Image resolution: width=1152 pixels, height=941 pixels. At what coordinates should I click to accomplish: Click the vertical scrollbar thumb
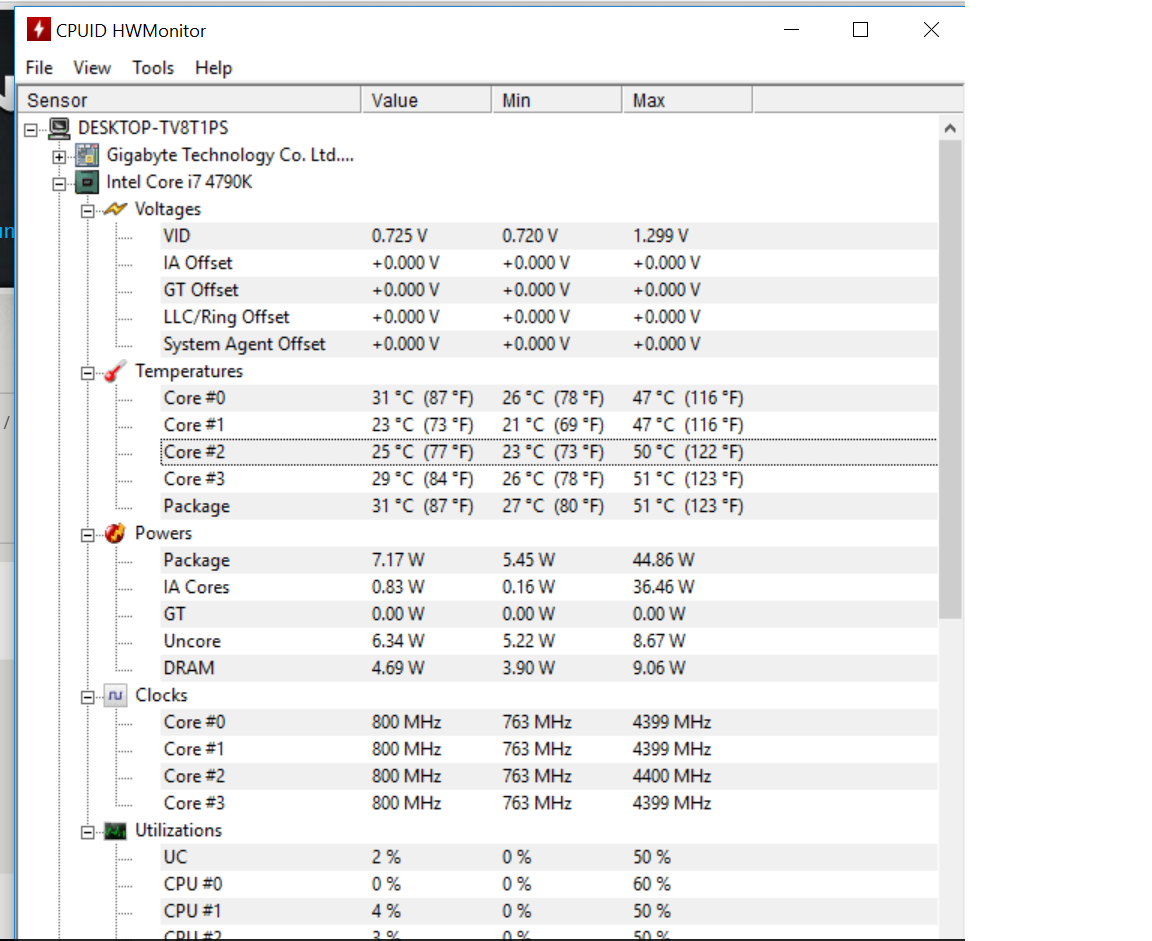(x=950, y=380)
